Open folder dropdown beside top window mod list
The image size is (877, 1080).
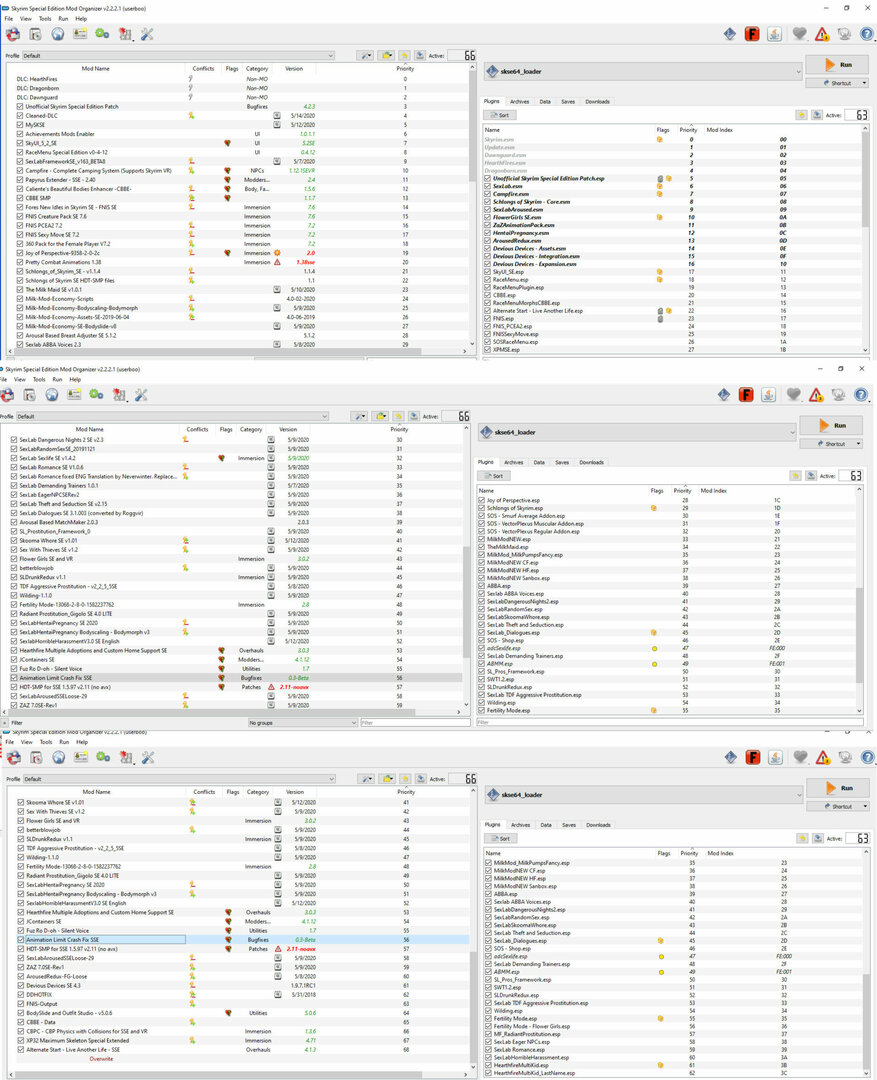386,55
